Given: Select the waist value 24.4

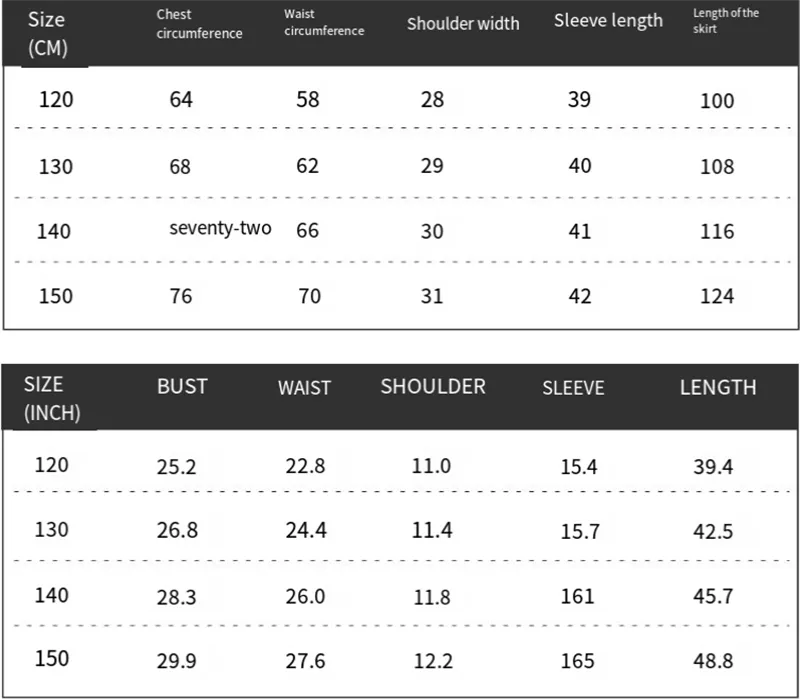Looking at the screenshot, I should 305,531.
